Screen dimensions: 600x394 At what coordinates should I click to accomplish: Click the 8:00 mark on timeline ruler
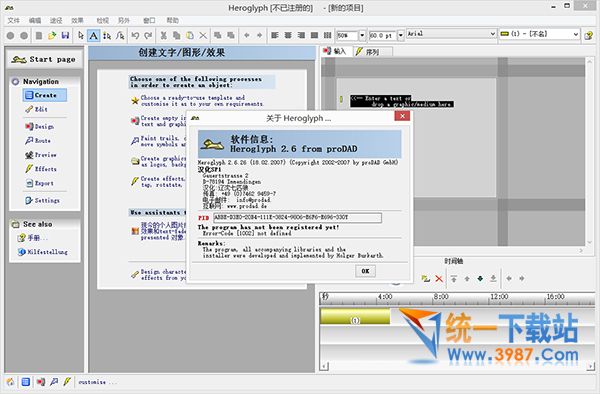click(x=441, y=296)
